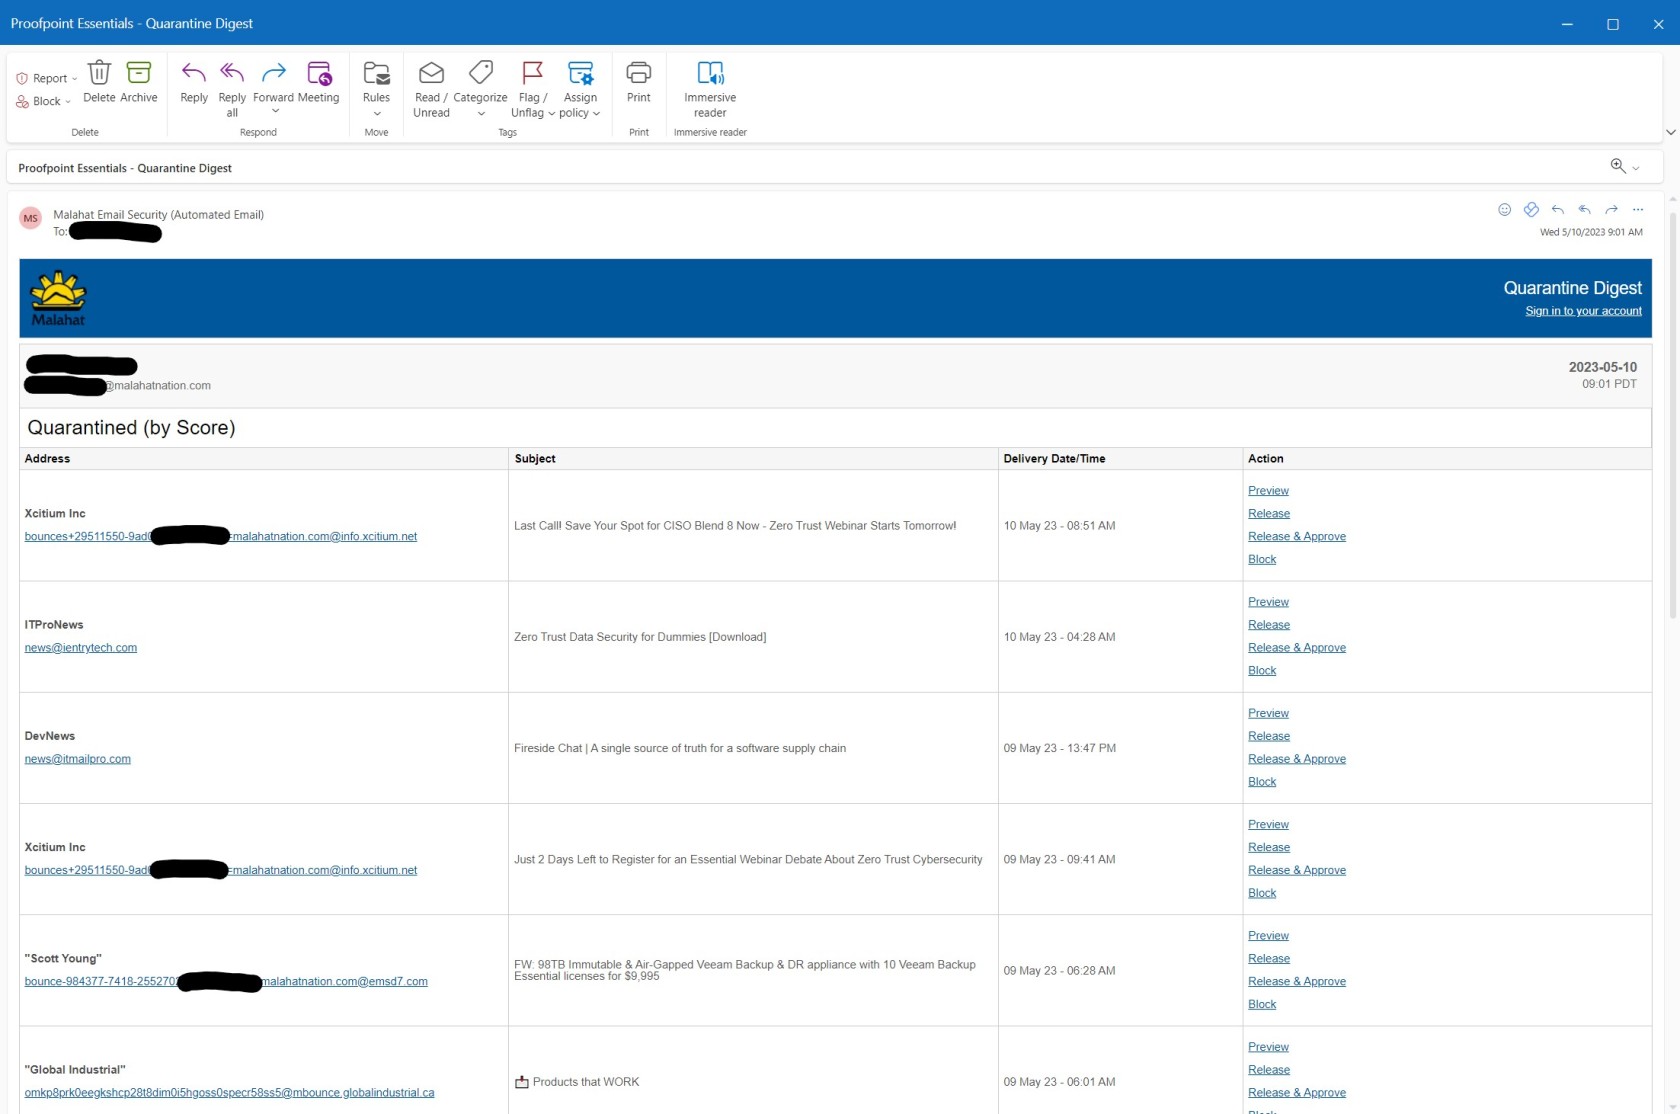This screenshot has width=1680, height=1114.
Task: Open the Rules icon in Move group
Action: pyautogui.click(x=376, y=73)
